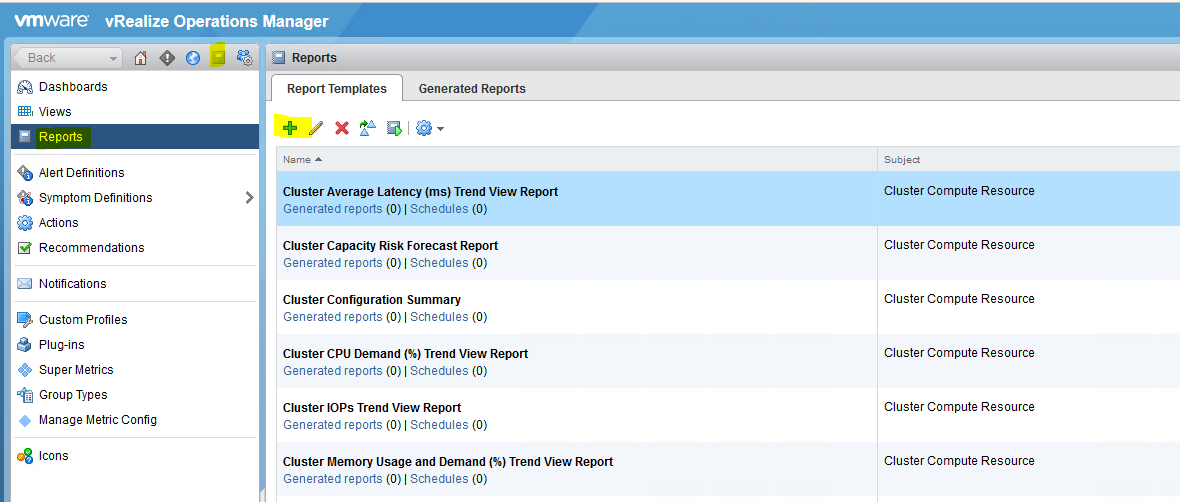Viewport: 1180px width, 502px height.
Task: Click the Reports panel header icon
Action: click(x=279, y=57)
